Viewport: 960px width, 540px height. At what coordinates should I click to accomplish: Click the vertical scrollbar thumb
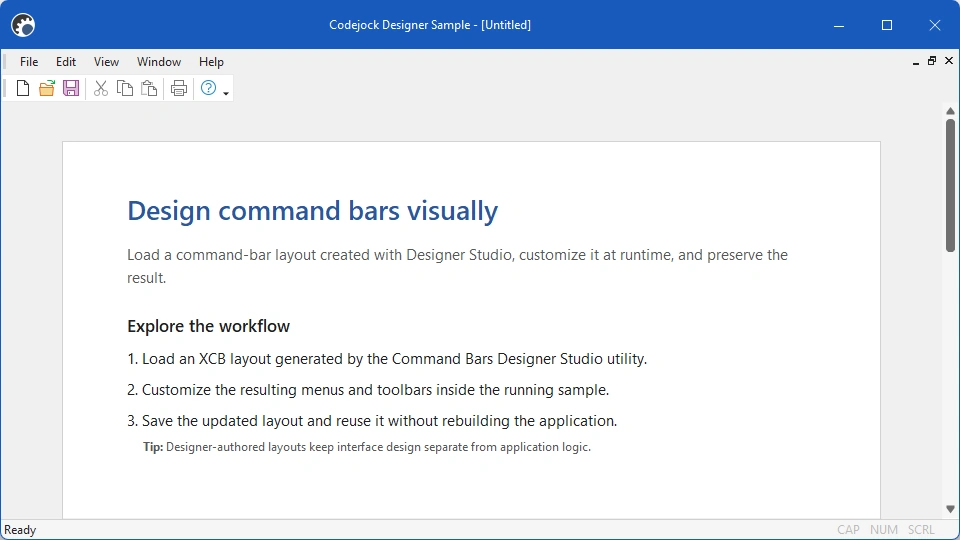[x=950, y=185]
